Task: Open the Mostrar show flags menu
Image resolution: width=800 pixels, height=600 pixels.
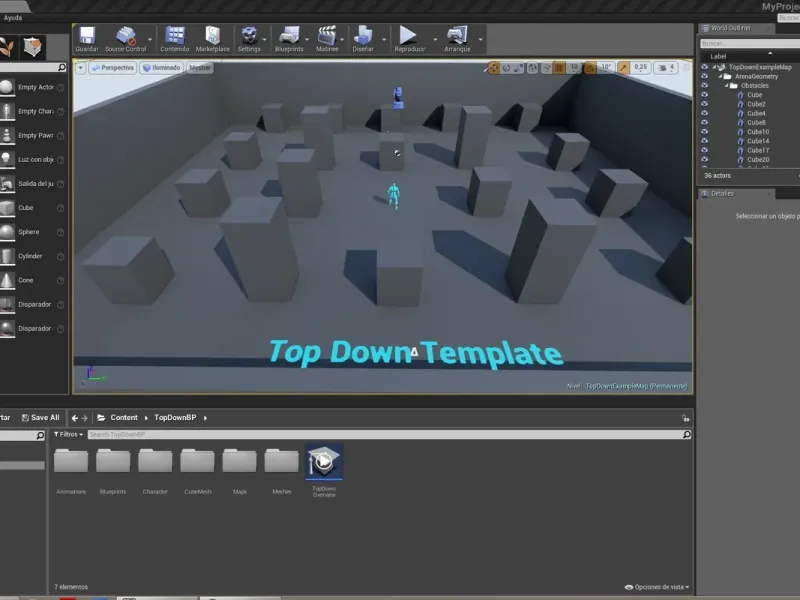Action: [x=199, y=67]
